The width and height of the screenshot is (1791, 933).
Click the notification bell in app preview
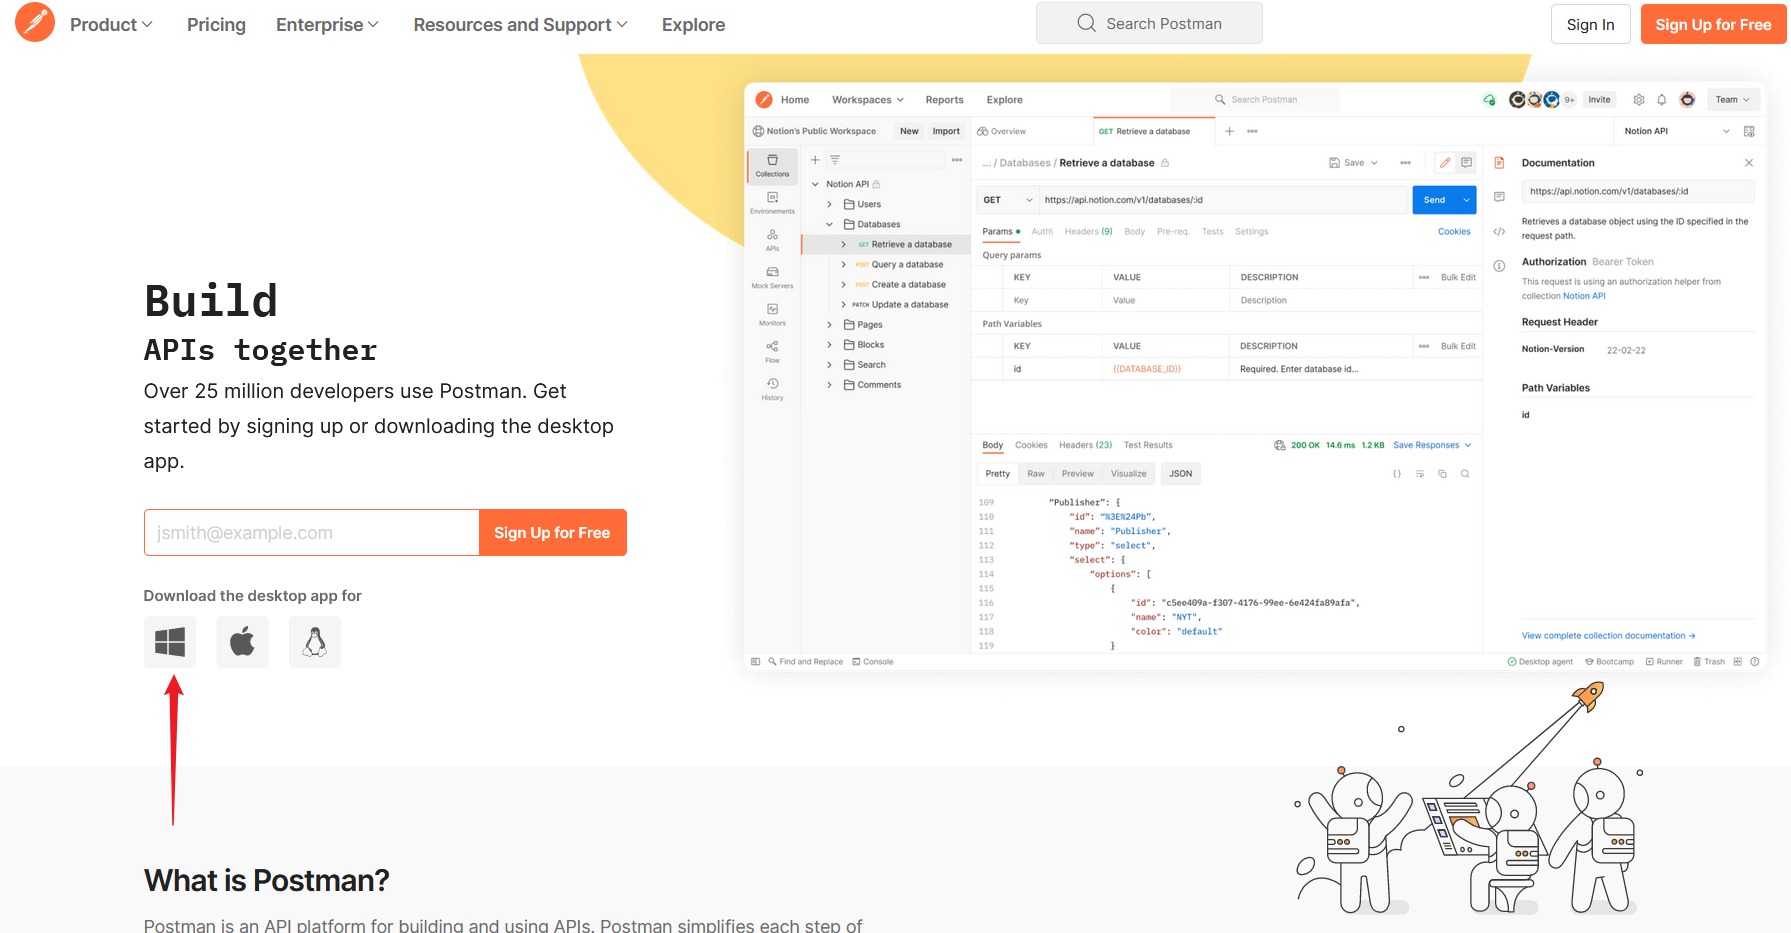click(x=1661, y=100)
